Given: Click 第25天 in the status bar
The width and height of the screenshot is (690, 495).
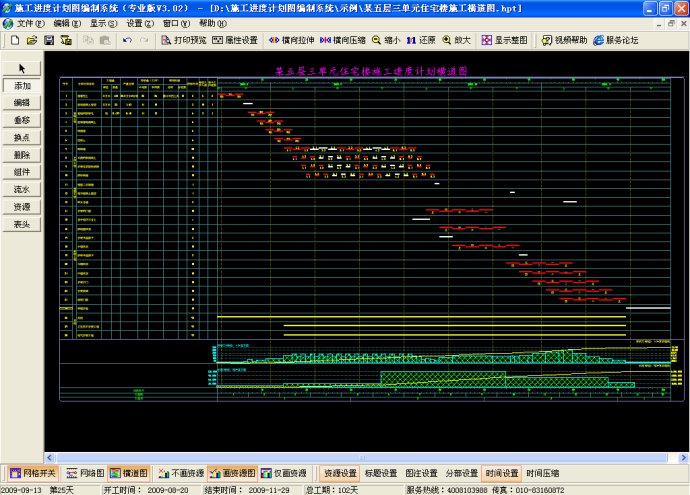Looking at the screenshot, I should (61, 490).
